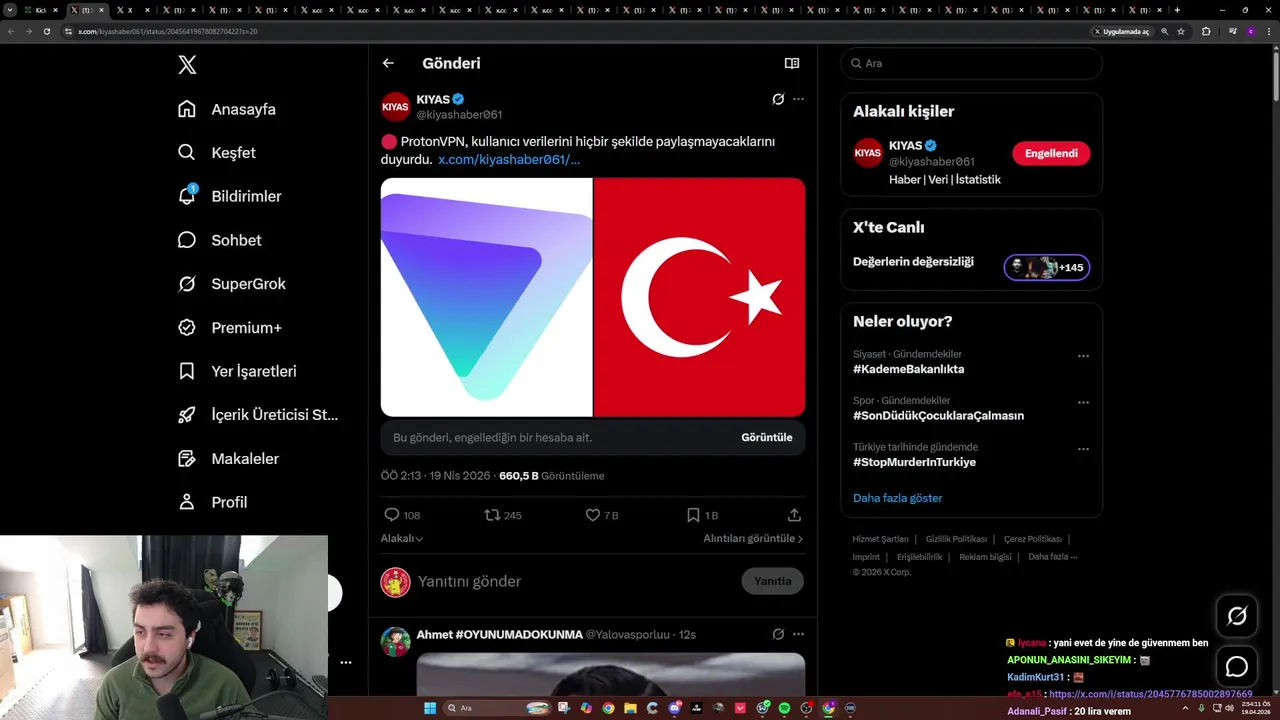The image size is (1280, 720).
Task: Open Çerez Politikası footer link
Action: (1033, 539)
